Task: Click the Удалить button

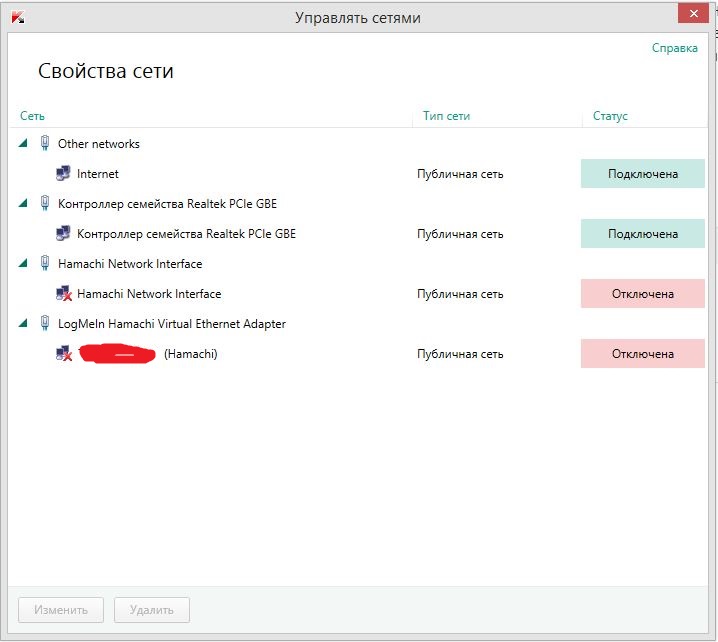Action: pyautogui.click(x=152, y=609)
